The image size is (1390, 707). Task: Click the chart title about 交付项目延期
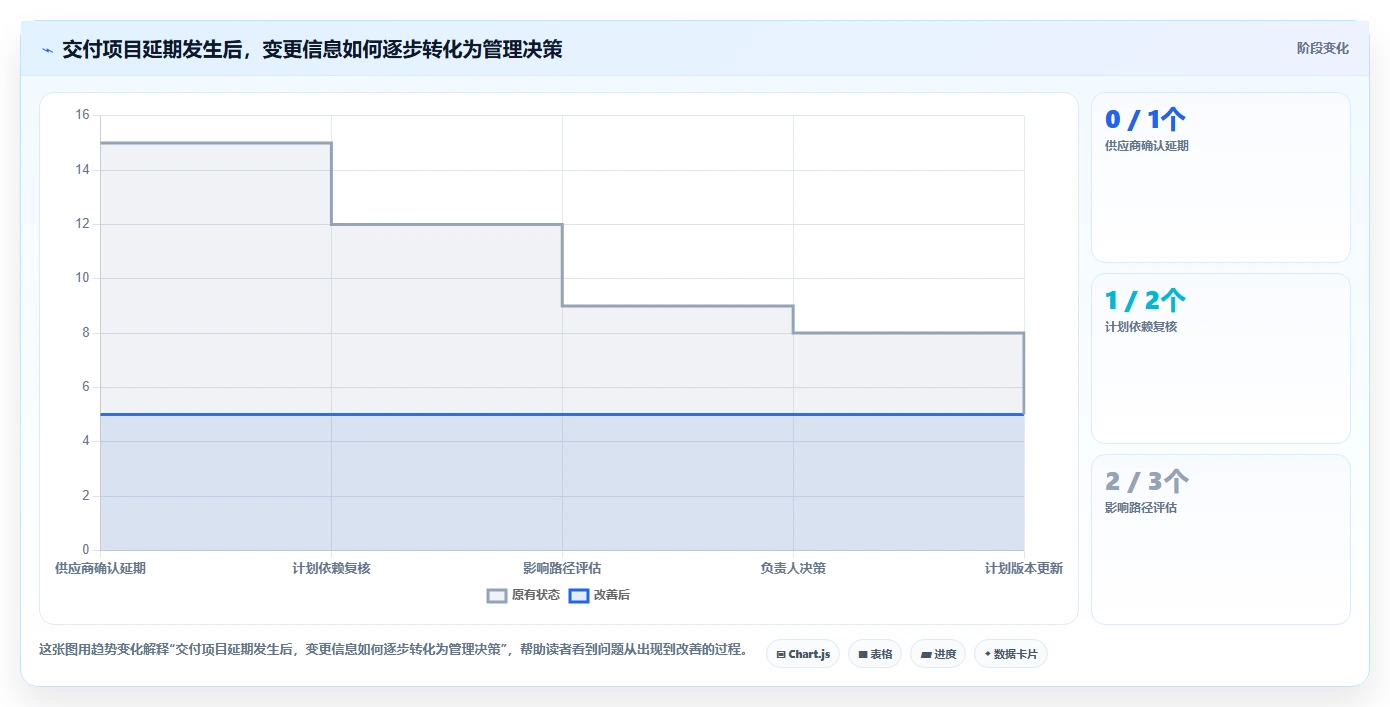[312, 49]
